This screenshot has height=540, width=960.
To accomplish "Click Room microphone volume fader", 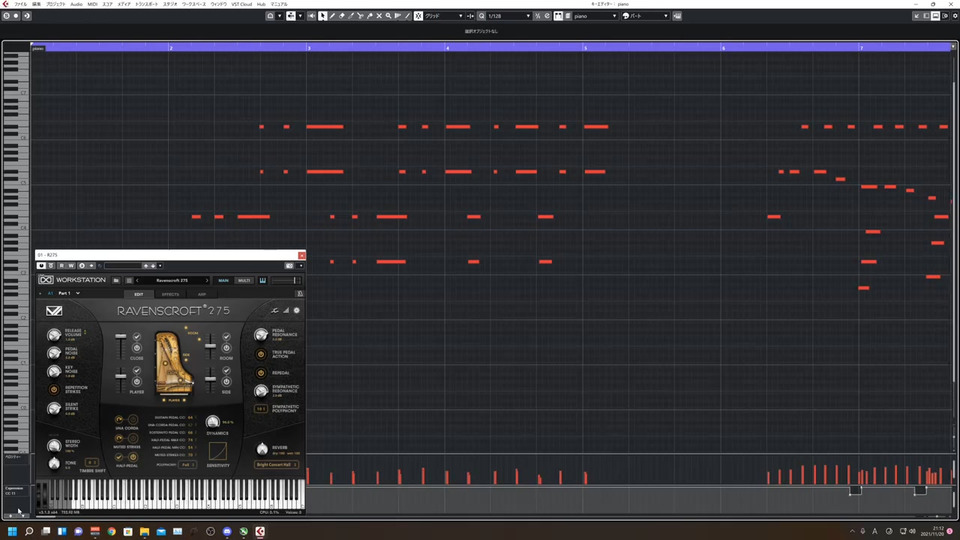I will [210, 347].
